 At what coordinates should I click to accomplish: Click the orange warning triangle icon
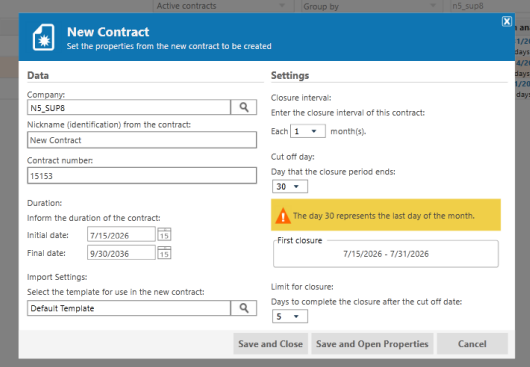click(283, 216)
